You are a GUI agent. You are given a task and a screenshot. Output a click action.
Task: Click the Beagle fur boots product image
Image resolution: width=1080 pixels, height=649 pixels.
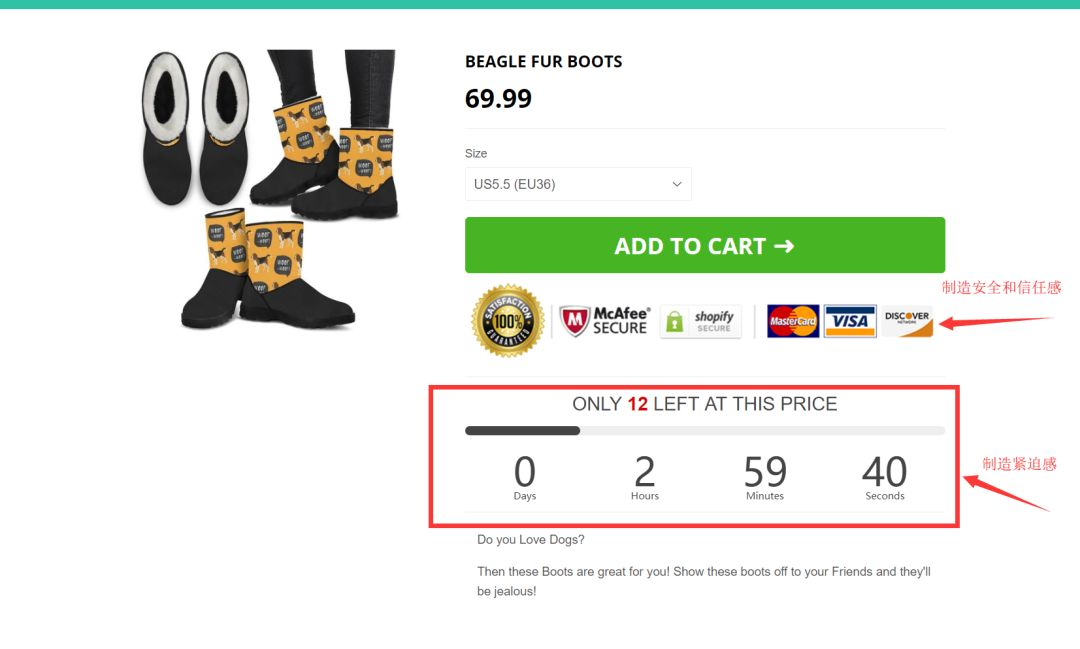[x=268, y=189]
